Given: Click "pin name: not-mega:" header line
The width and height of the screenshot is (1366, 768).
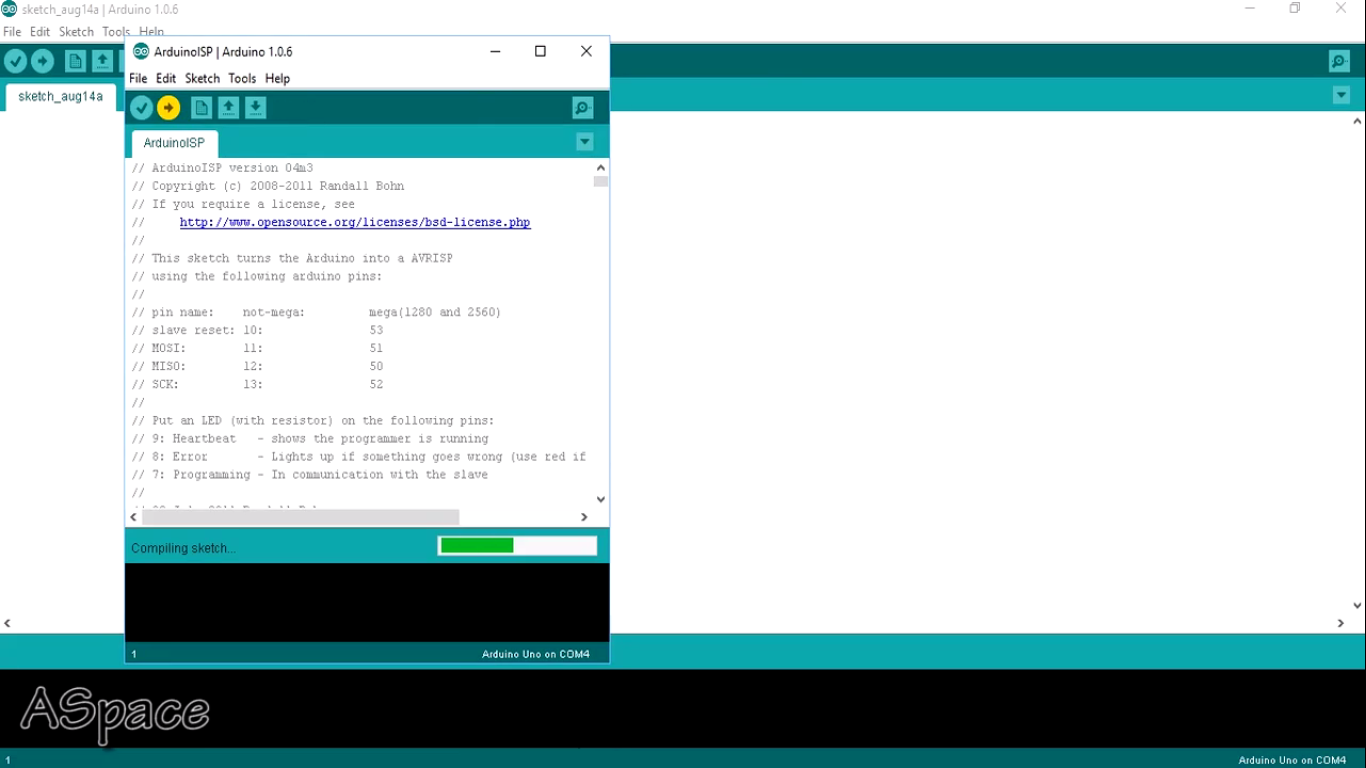Looking at the screenshot, I should coord(316,312).
